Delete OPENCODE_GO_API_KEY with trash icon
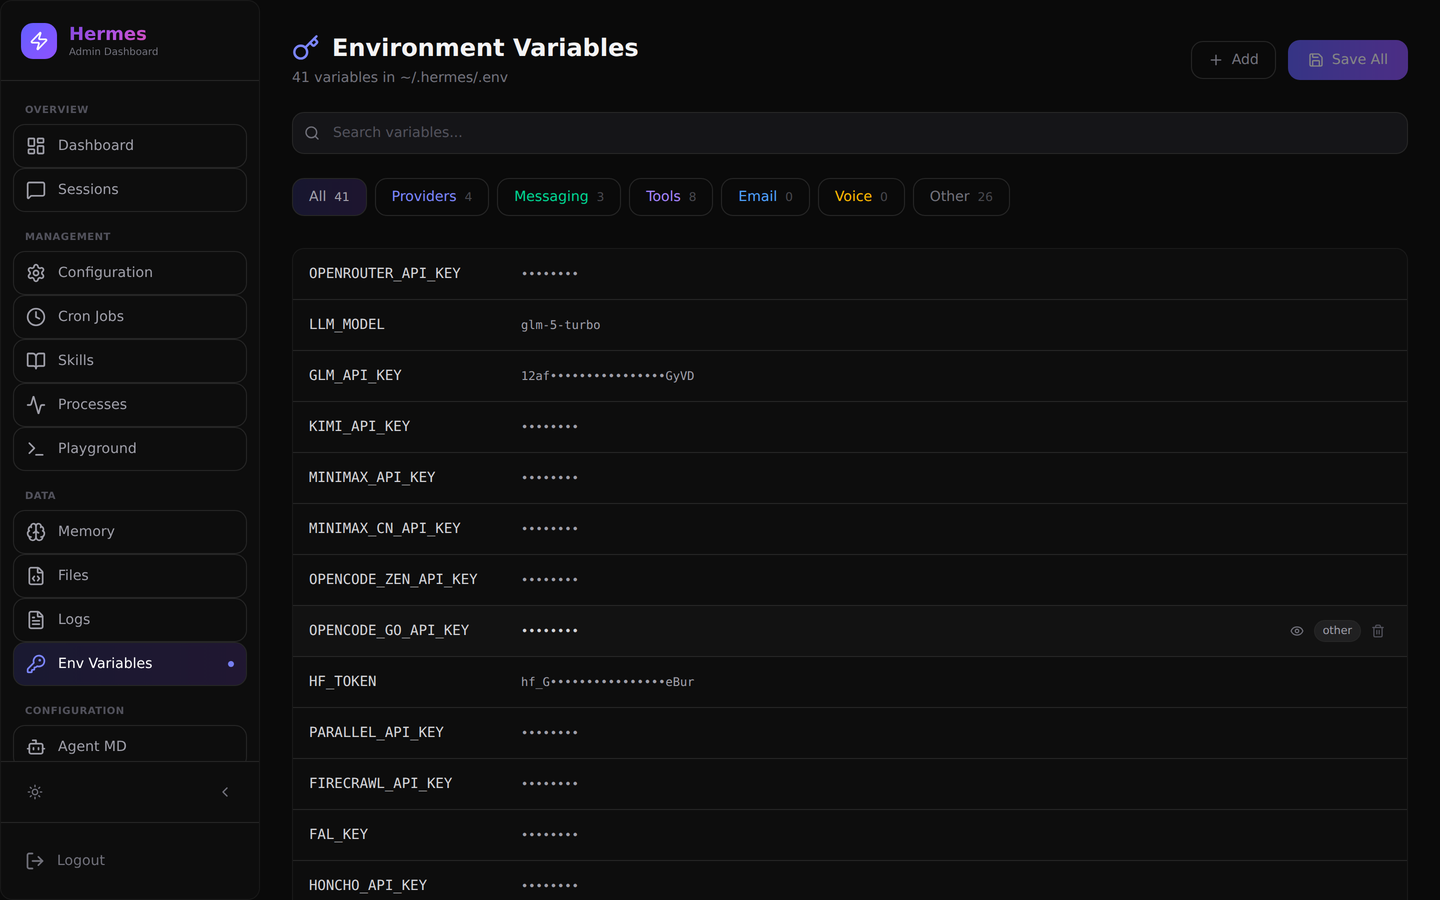 pos(1378,631)
